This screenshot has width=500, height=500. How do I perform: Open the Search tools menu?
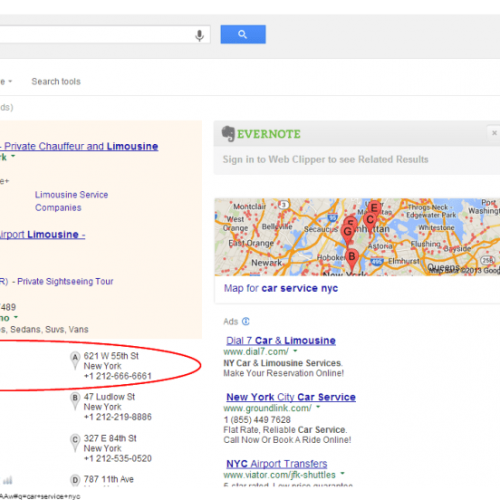click(56, 82)
